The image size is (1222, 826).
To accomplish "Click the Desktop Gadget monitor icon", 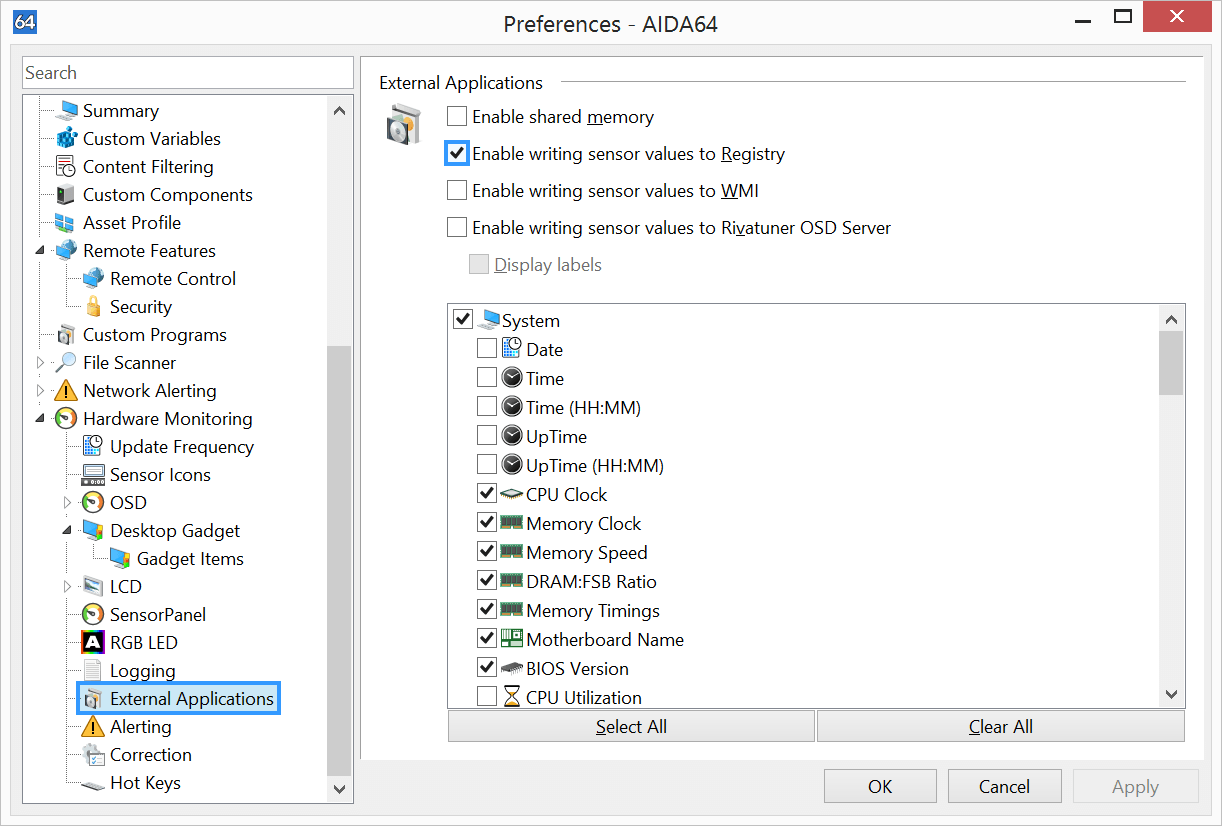I will pyautogui.click(x=94, y=531).
